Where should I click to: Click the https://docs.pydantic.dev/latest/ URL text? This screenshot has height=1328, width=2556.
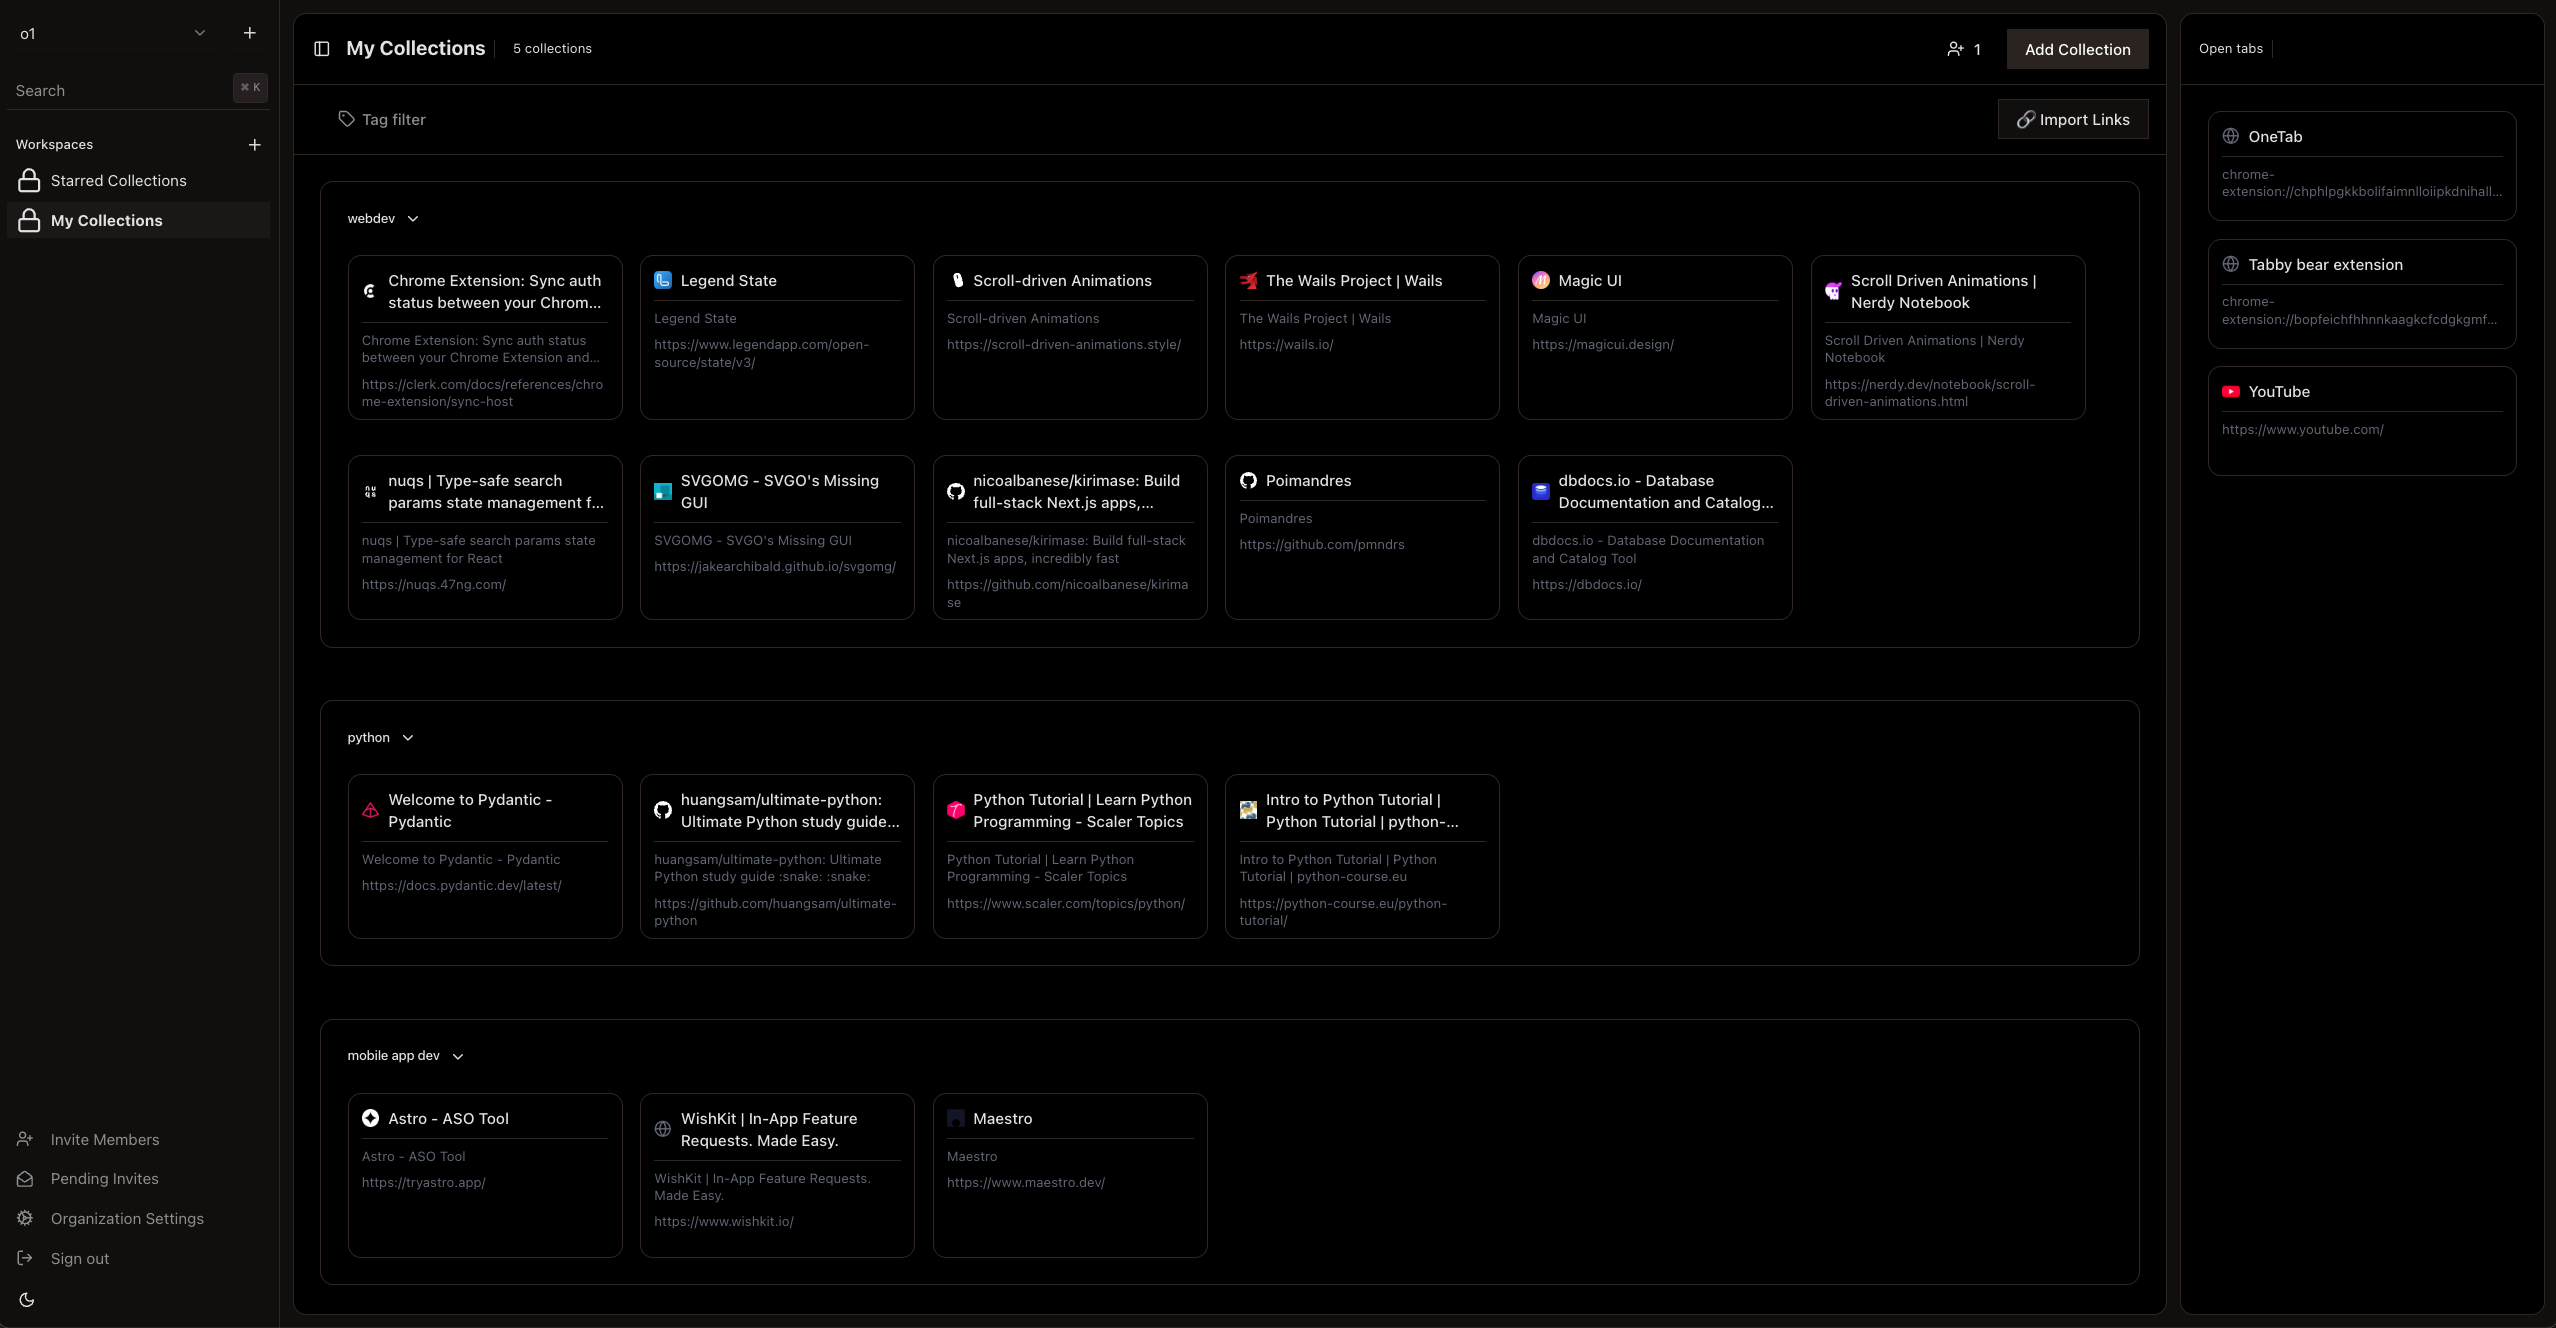point(461,886)
